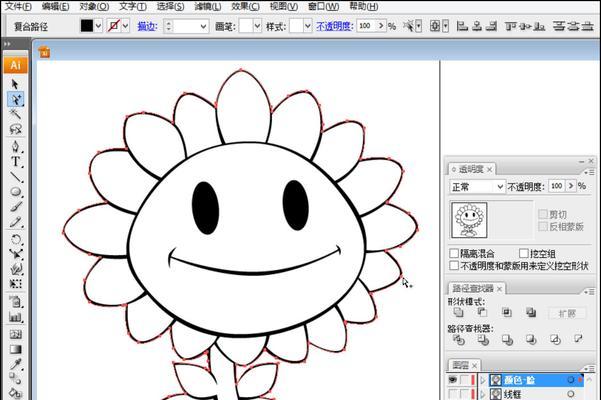Check 不透明度和蒙版用来定义挖空形状 option

(454, 266)
